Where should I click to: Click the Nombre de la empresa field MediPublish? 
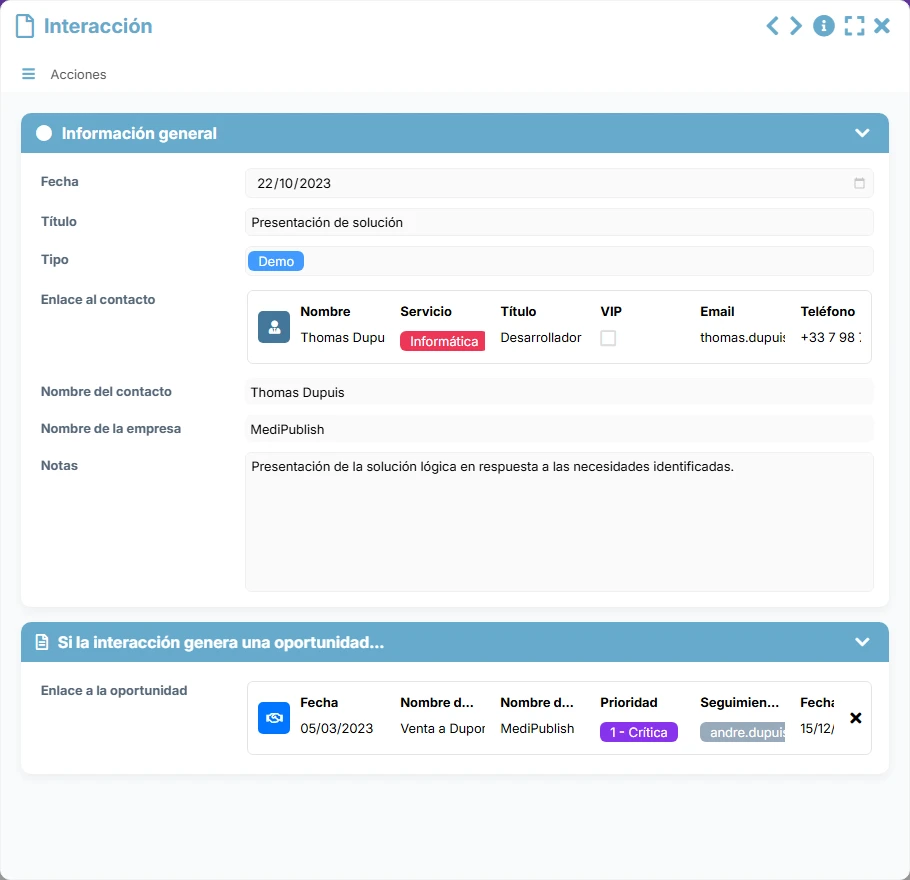coord(559,430)
